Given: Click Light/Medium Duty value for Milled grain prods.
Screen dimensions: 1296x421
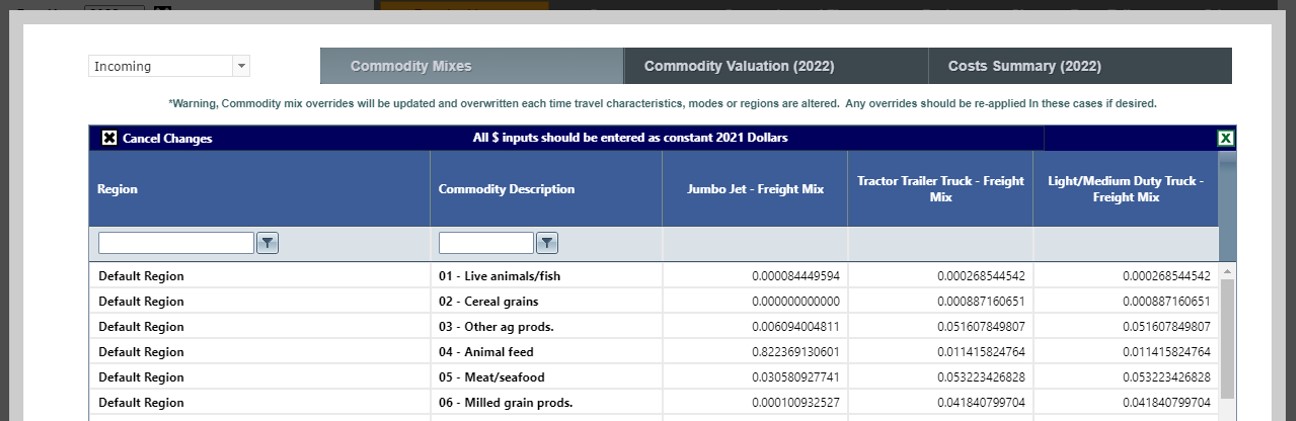Looking at the screenshot, I should click(1166, 402).
